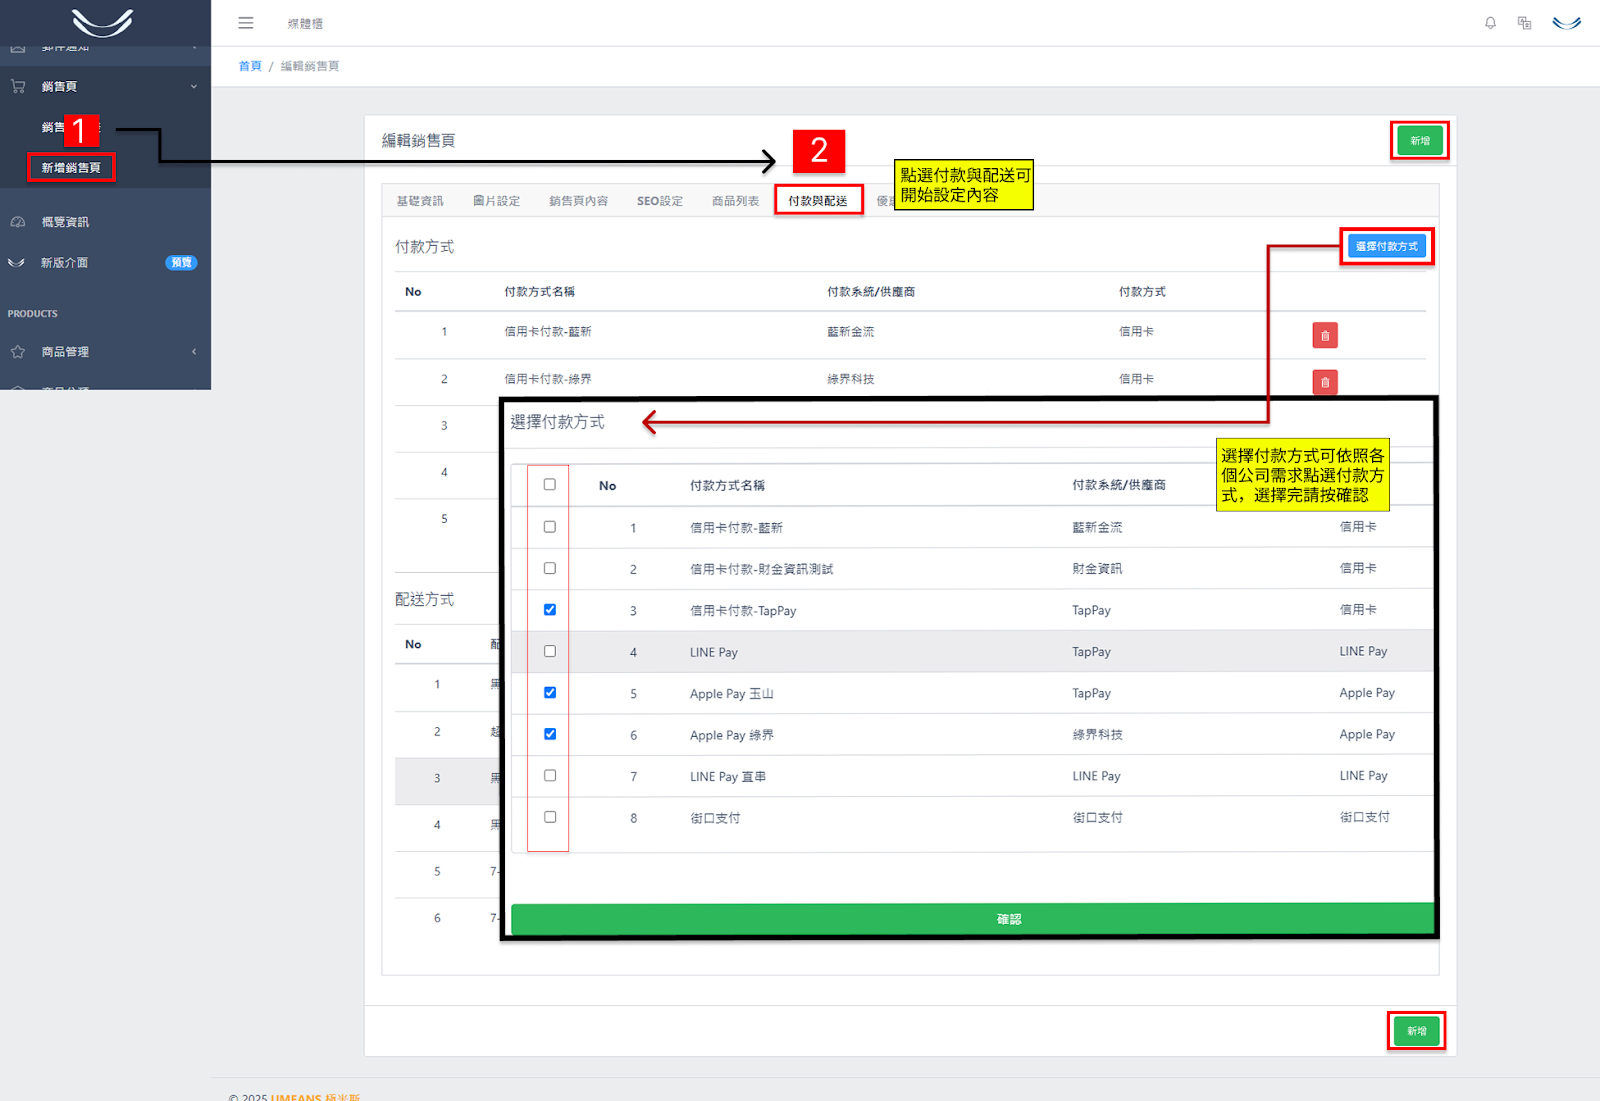Toggle the select-all checkbox in dialog header
This screenshot has width=1600, height=1101.
549,484
